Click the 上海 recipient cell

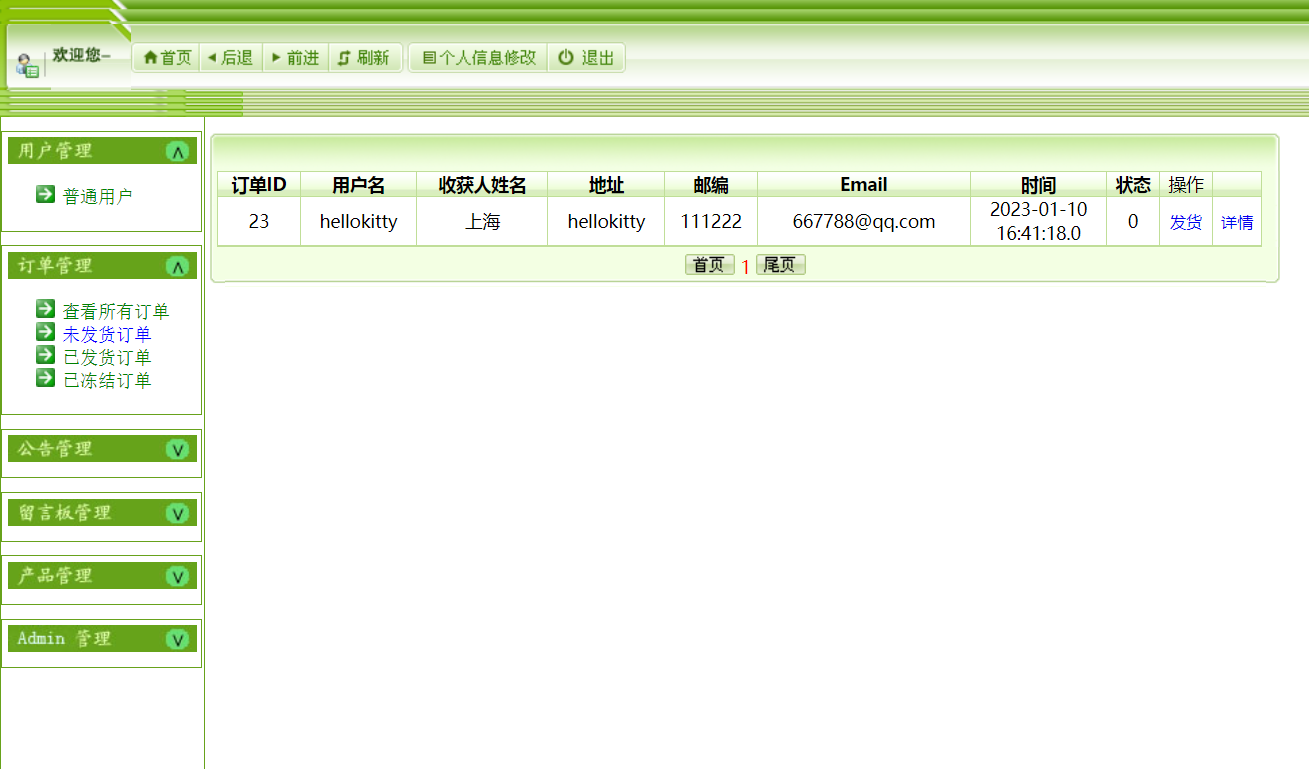pos(483,221)
